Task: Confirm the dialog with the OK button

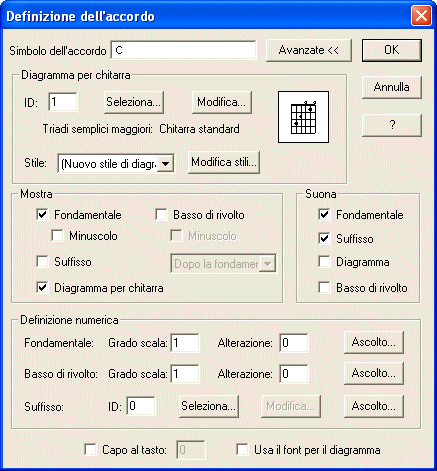Action: pyautogui.click(x=392, y=50)
